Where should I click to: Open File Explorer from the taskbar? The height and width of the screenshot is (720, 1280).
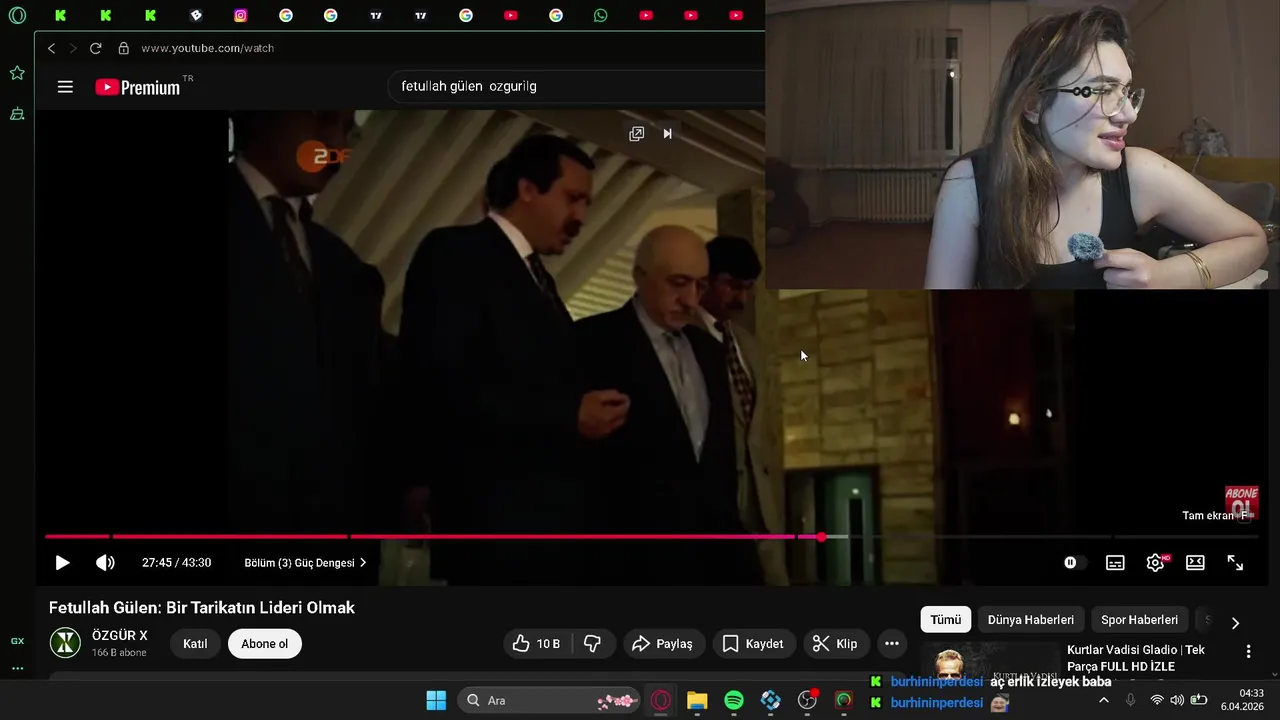[697, 700]
